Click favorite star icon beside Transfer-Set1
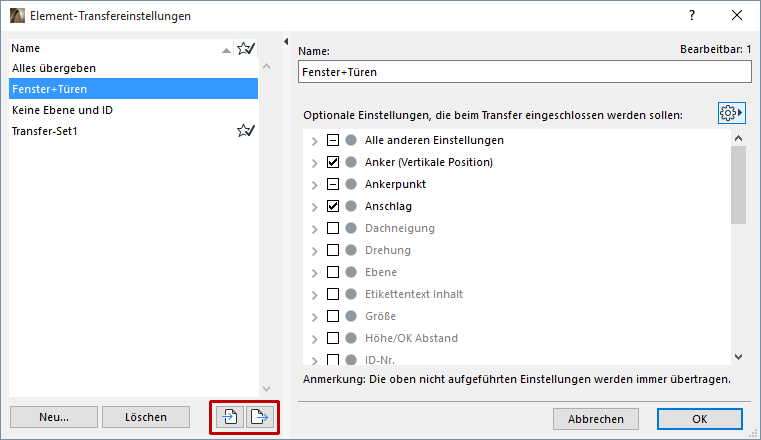Viewport: 761px width, 440px height. (245, 131)
